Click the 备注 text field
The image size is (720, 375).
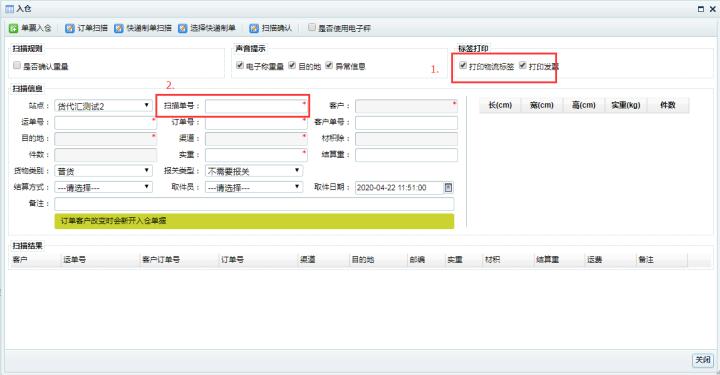point(254,204)
